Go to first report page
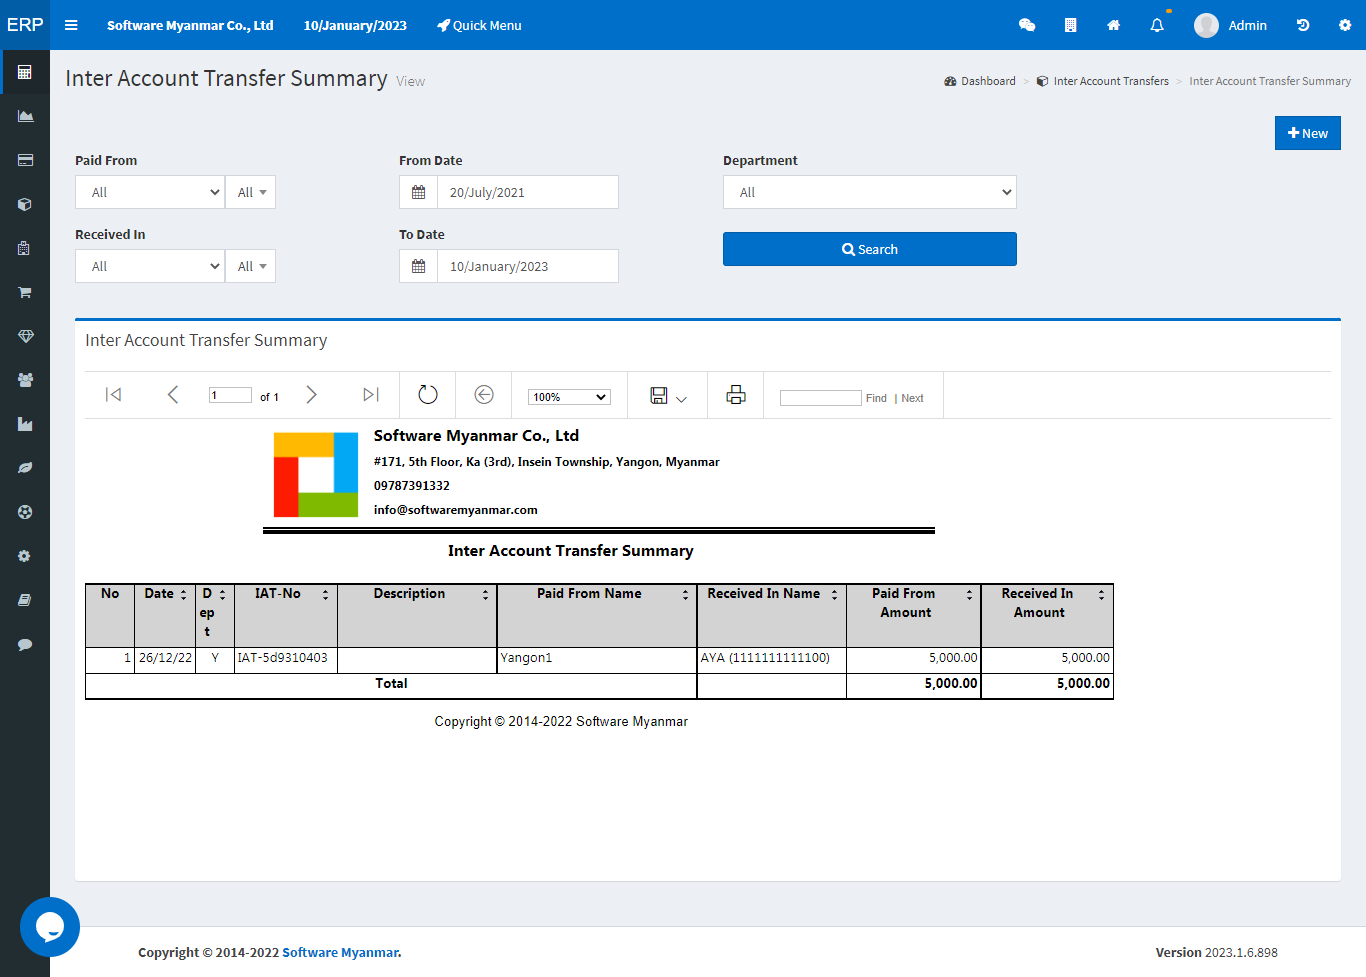 tap(114, 395)
